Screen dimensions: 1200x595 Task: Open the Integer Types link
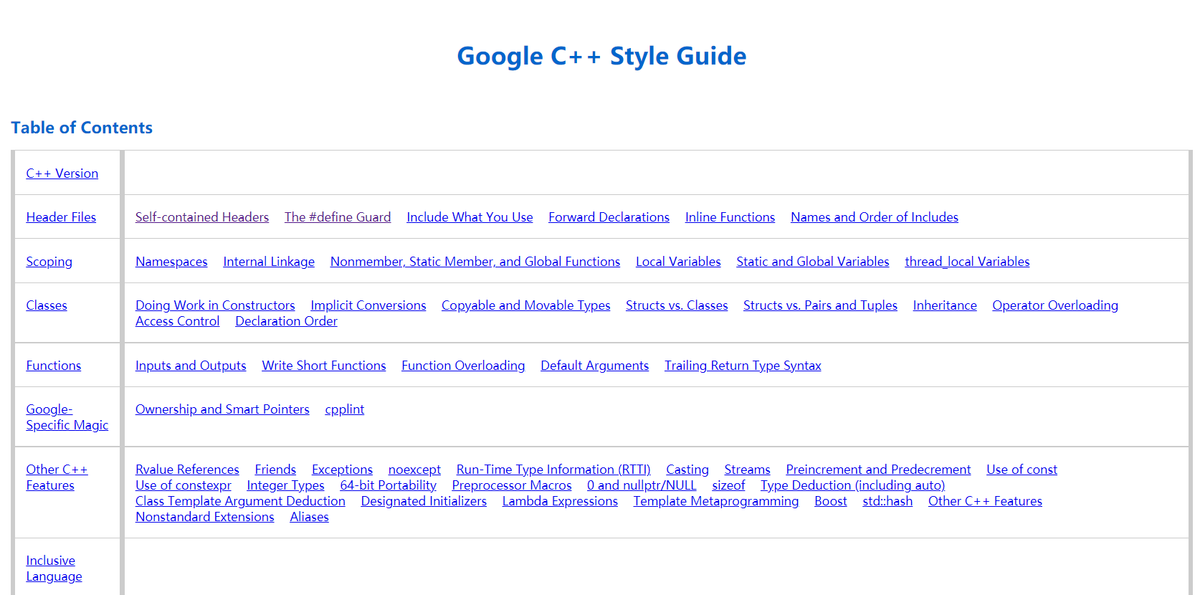click(x=286, y=485)
